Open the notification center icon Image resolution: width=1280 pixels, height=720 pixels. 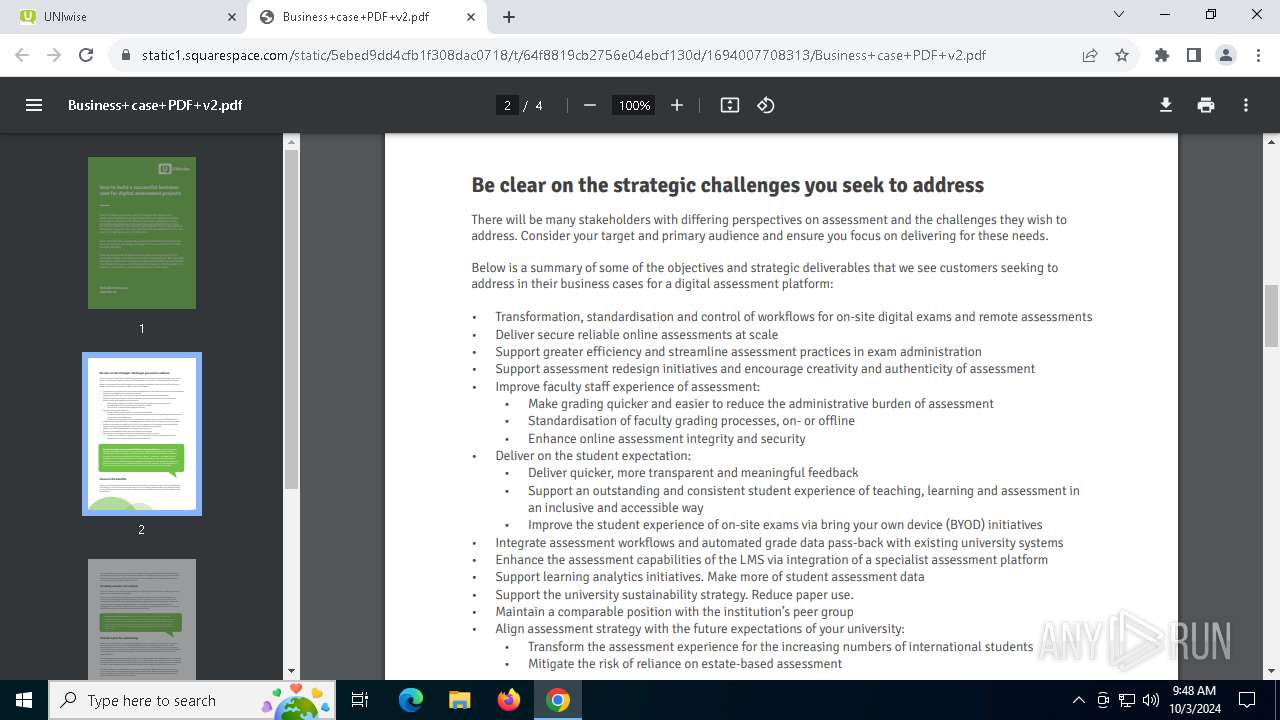coord(1247,700)
